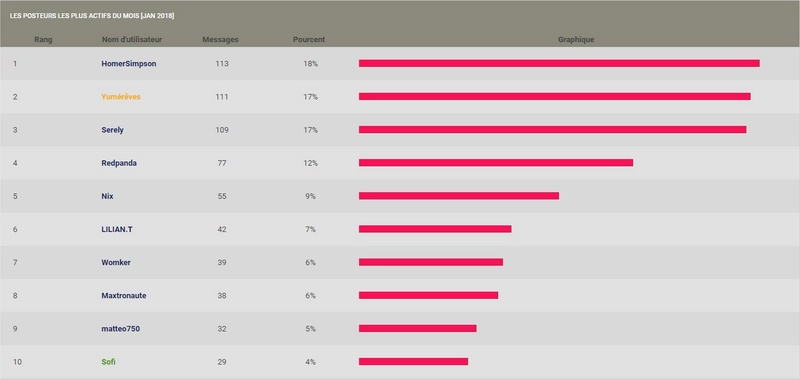The height and width of the screenshot is (379, 800).
Task: Click the Rang column header
Action: (43, 40)
